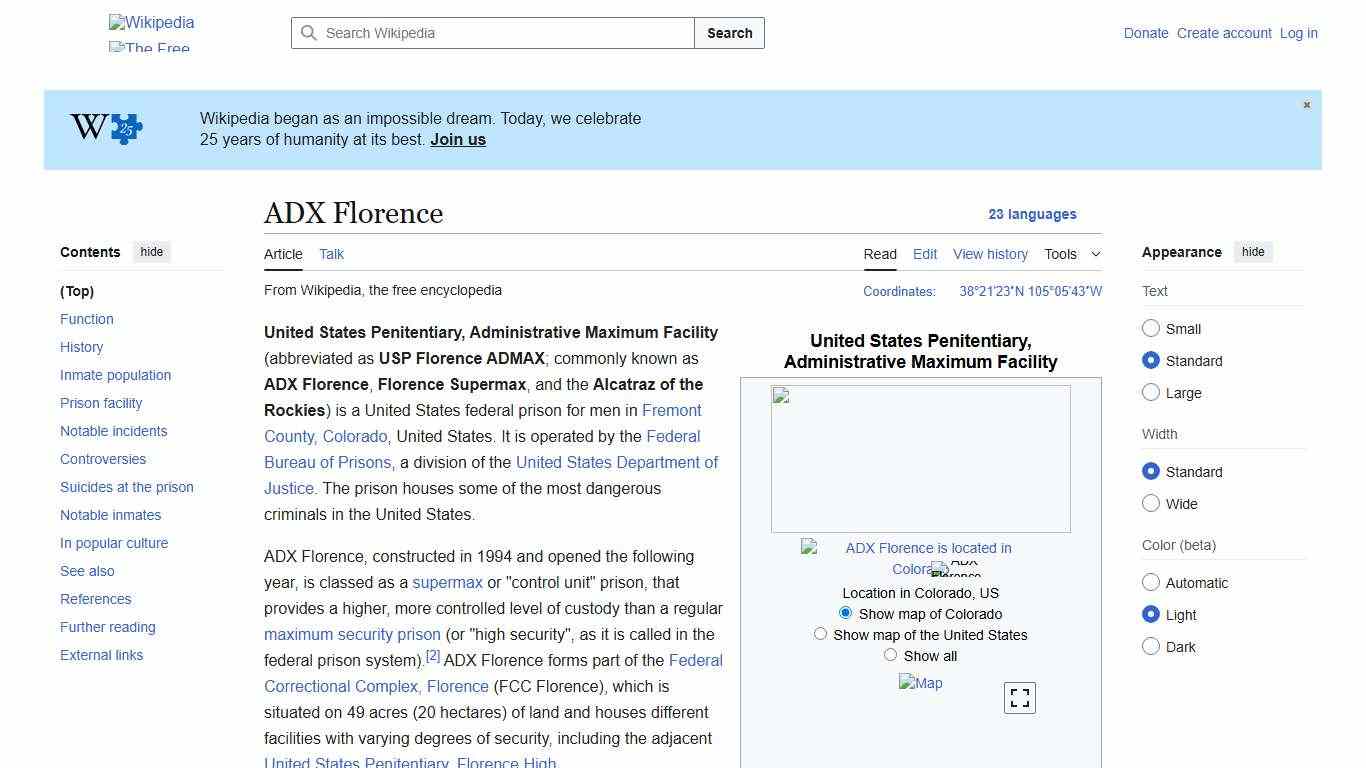Switch to the Talk tab

331,254
